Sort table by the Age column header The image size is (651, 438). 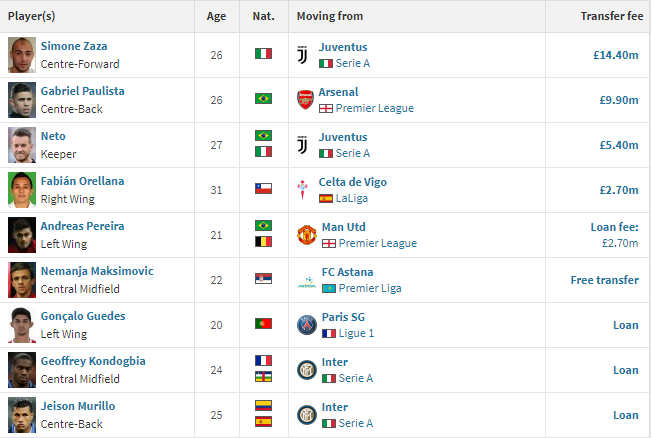217,16
